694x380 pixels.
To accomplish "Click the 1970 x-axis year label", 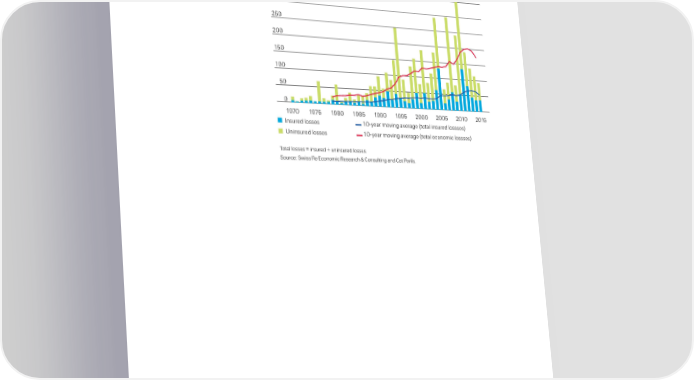I will tap(293, 111).
